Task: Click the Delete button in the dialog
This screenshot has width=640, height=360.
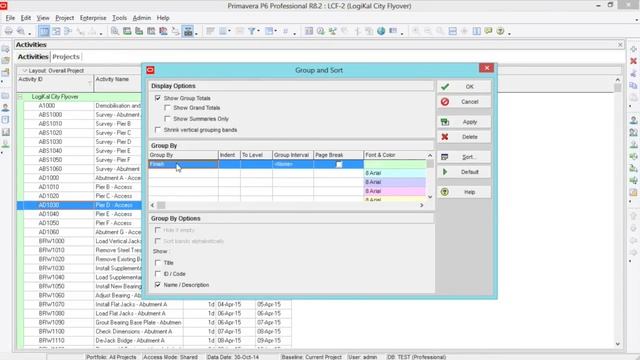Action: tap(464, 137)
